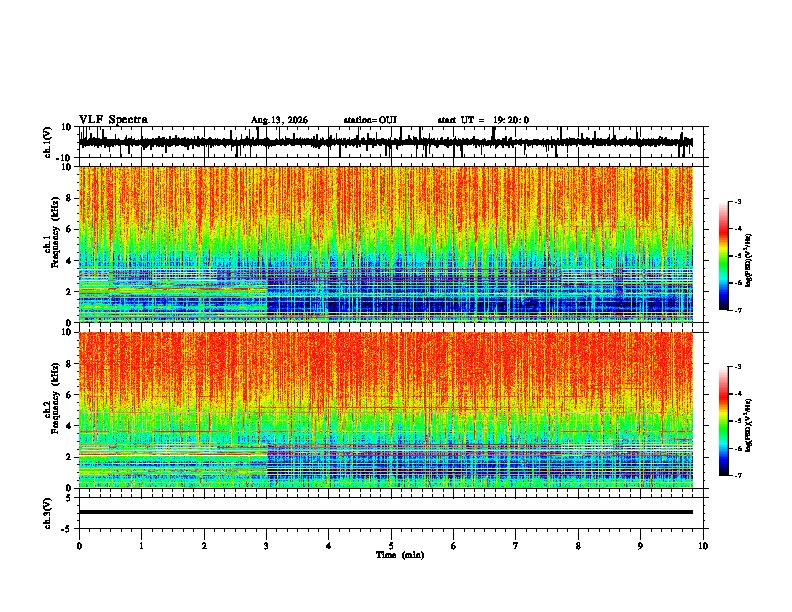Click the "8" tick on ch.1 frequency axis
The height and width of the screenshot is (612, 792).
click(70, 198)
